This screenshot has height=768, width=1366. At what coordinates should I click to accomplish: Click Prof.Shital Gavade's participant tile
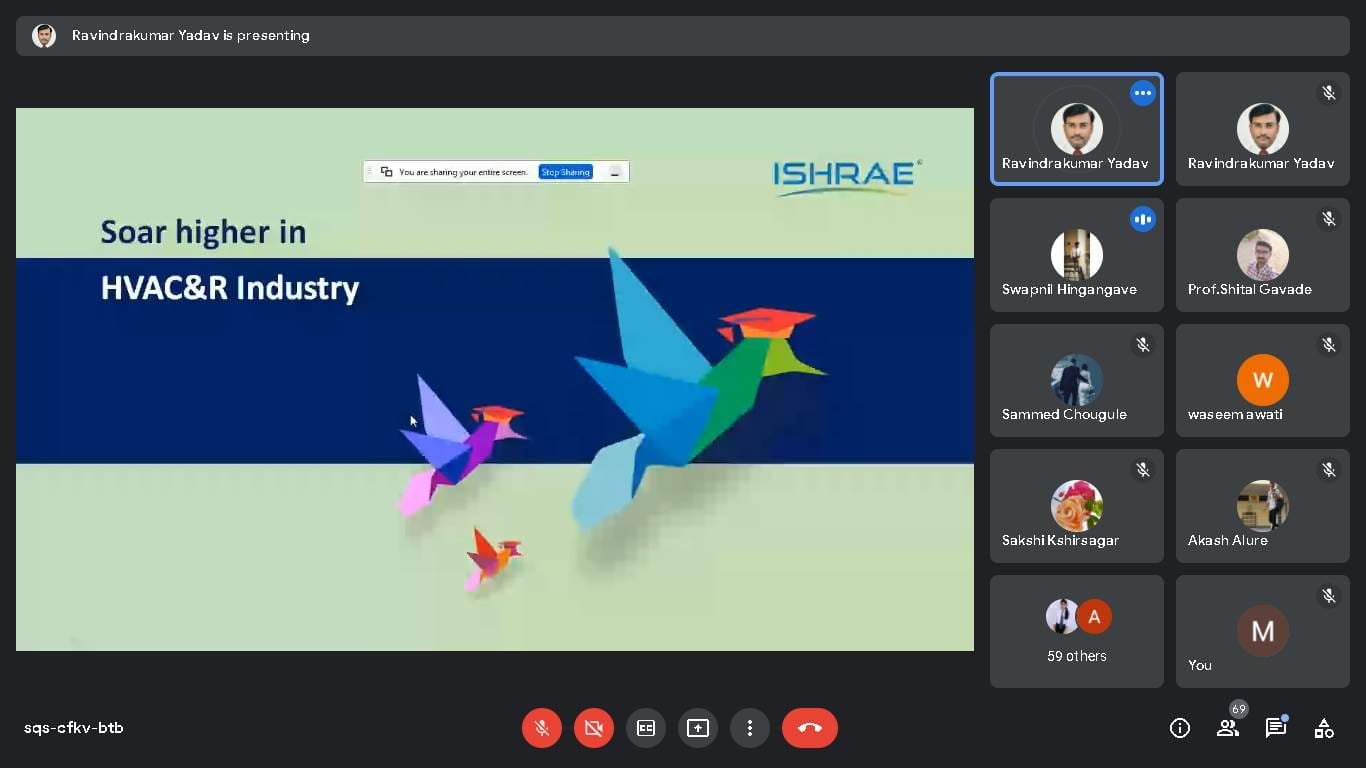coord(1262,255)
